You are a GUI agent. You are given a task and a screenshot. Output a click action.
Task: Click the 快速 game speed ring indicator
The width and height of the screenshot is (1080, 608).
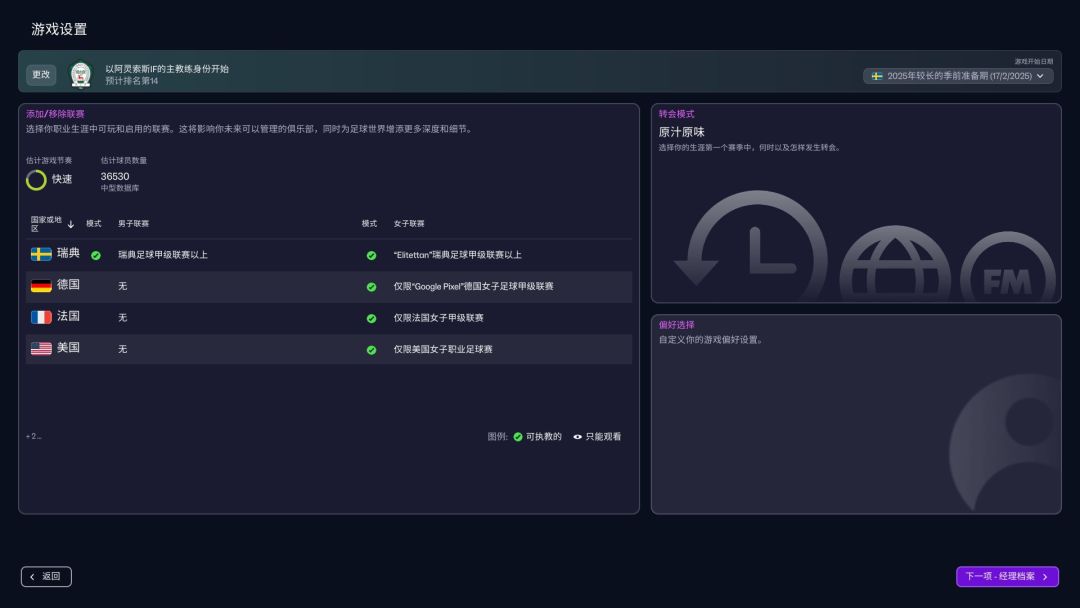pos(36,180)
